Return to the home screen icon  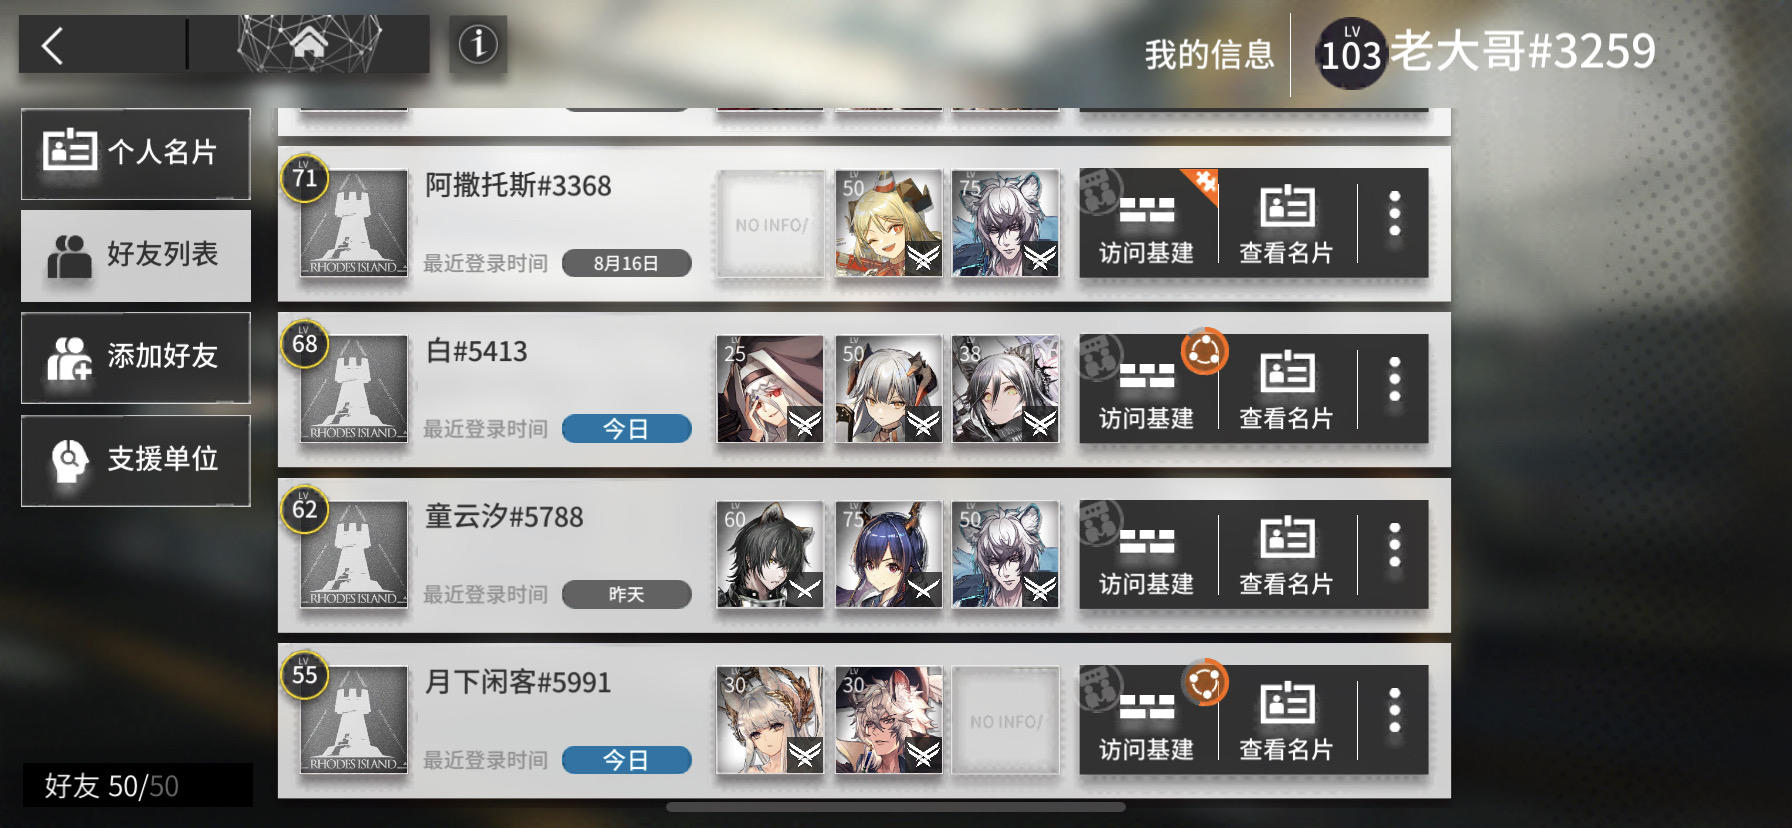point(309,44)
